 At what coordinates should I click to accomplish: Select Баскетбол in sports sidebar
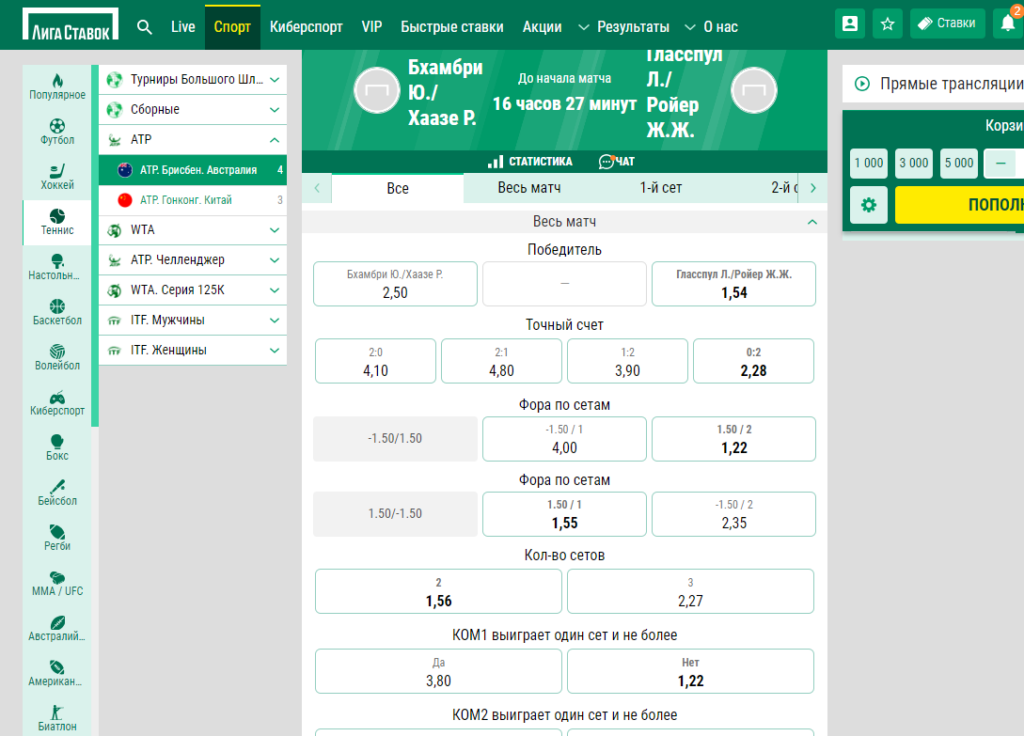(57, 312)
